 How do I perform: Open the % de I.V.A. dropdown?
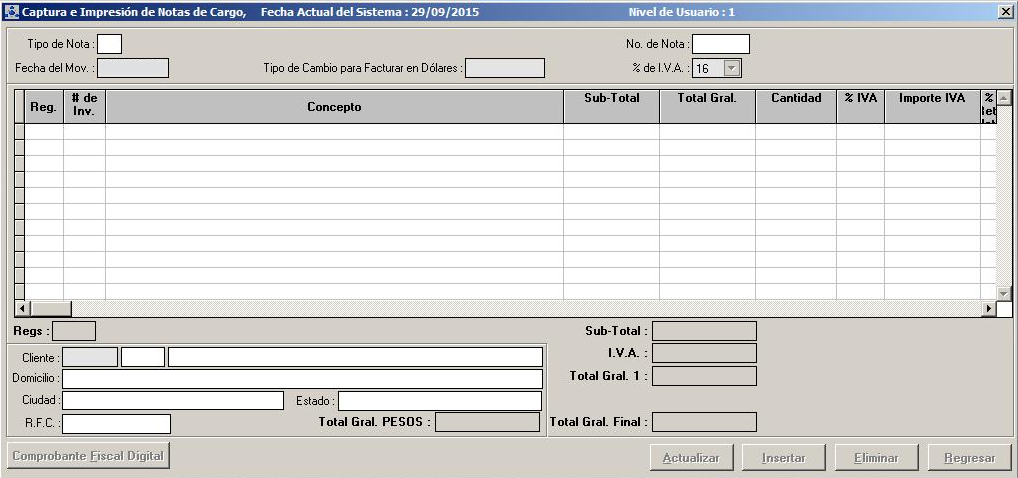(x=732, y=68)
